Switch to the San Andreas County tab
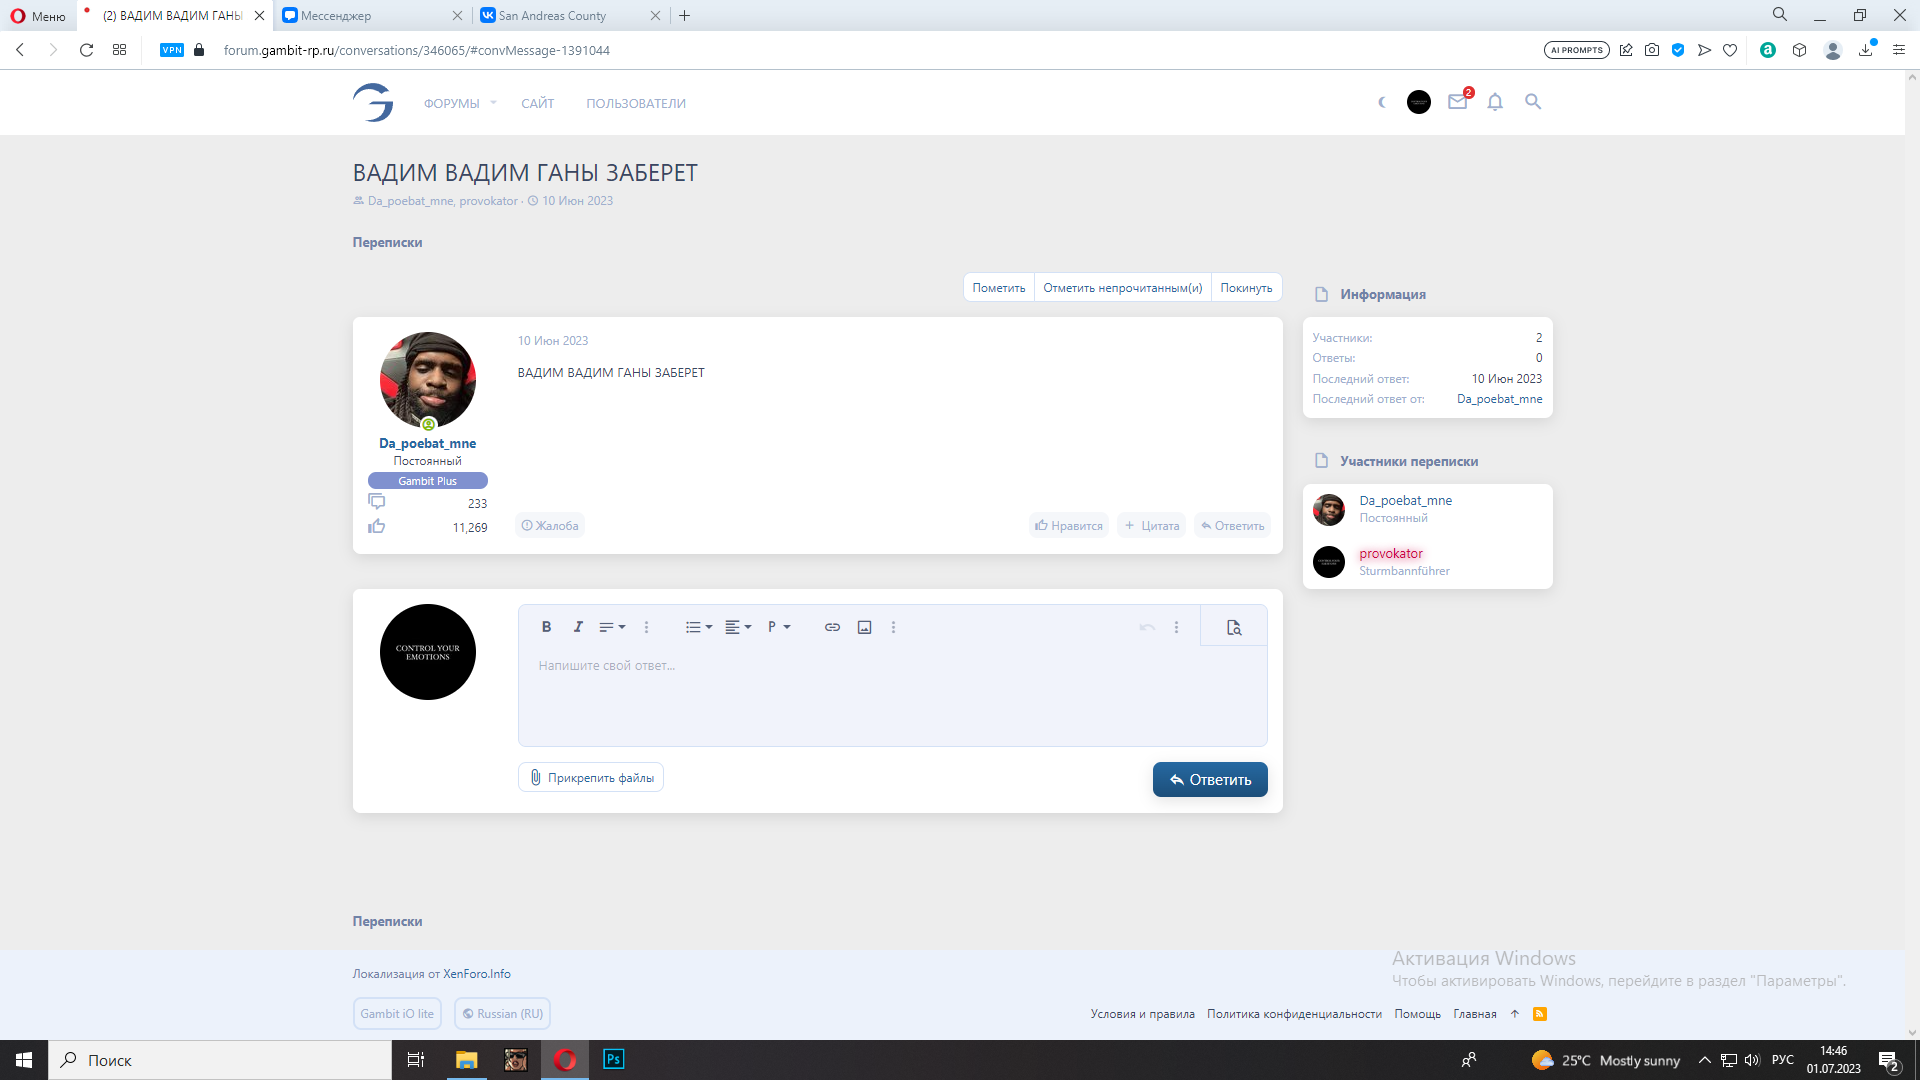Screen dimensions: 1920x1080 (552, 16)
